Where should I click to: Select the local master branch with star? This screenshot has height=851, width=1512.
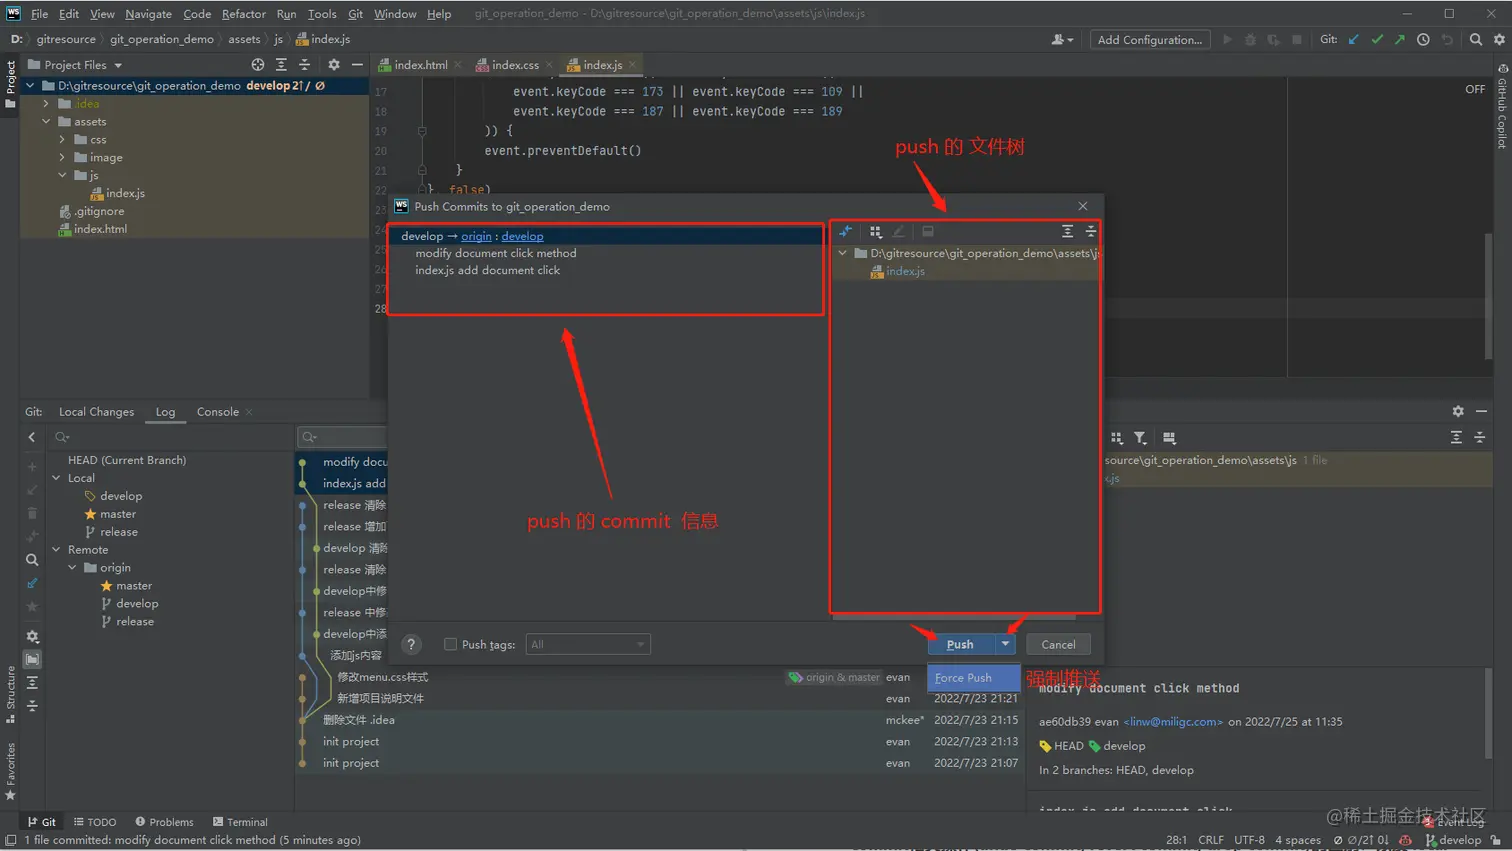click(x=117, y=514)
